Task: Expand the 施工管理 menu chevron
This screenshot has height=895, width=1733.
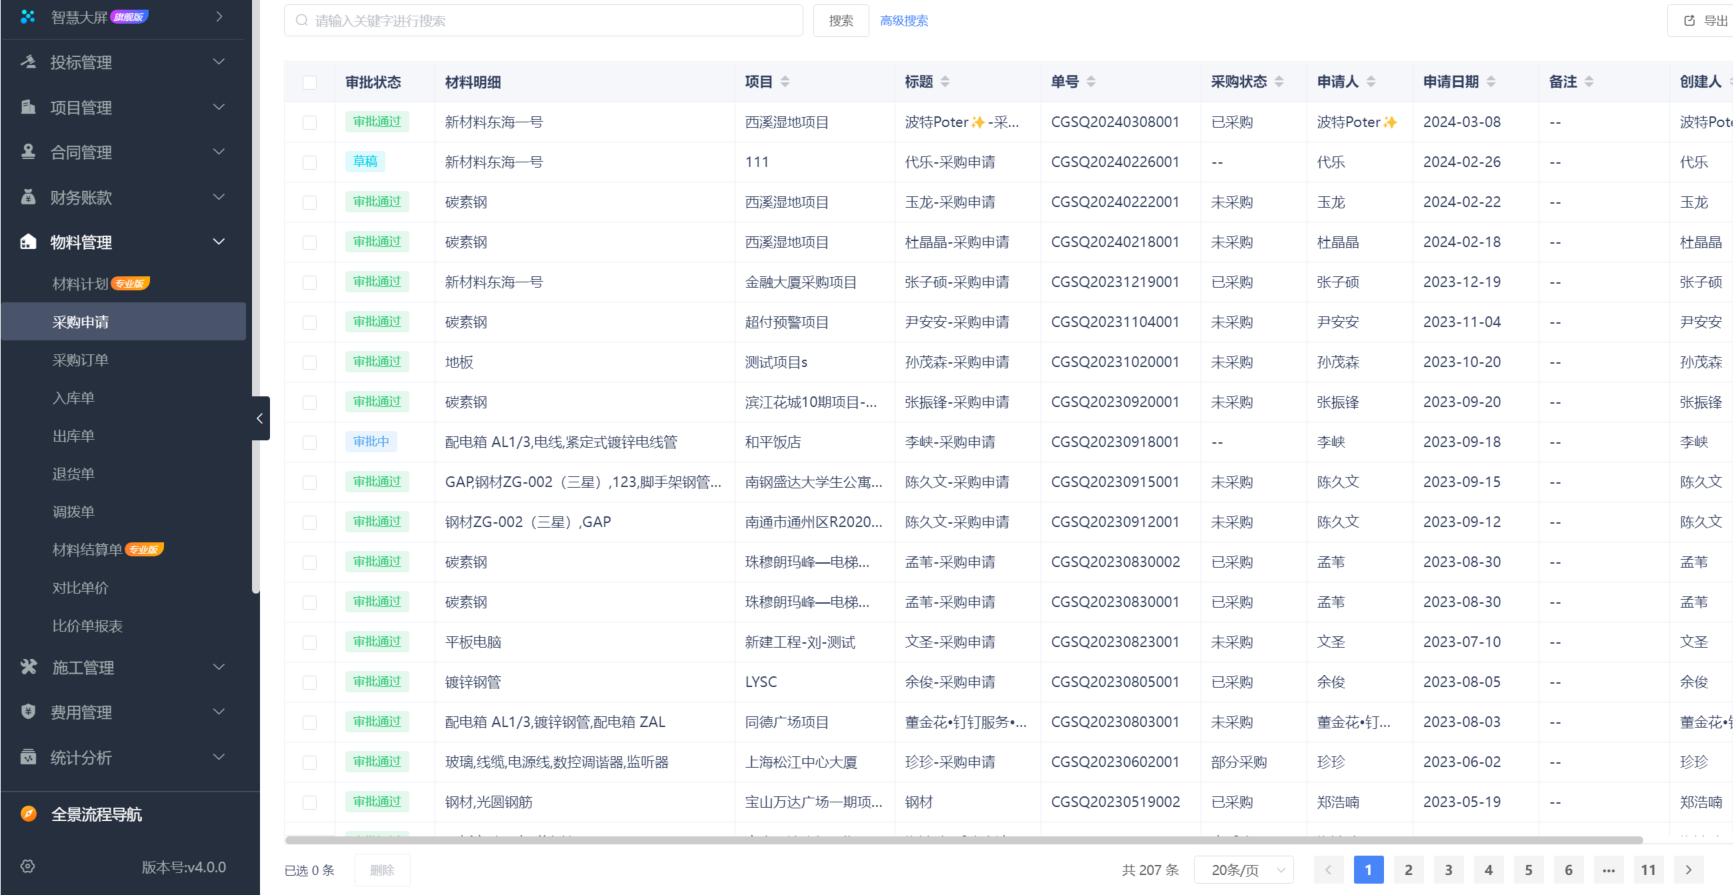Action: [219, 667]
